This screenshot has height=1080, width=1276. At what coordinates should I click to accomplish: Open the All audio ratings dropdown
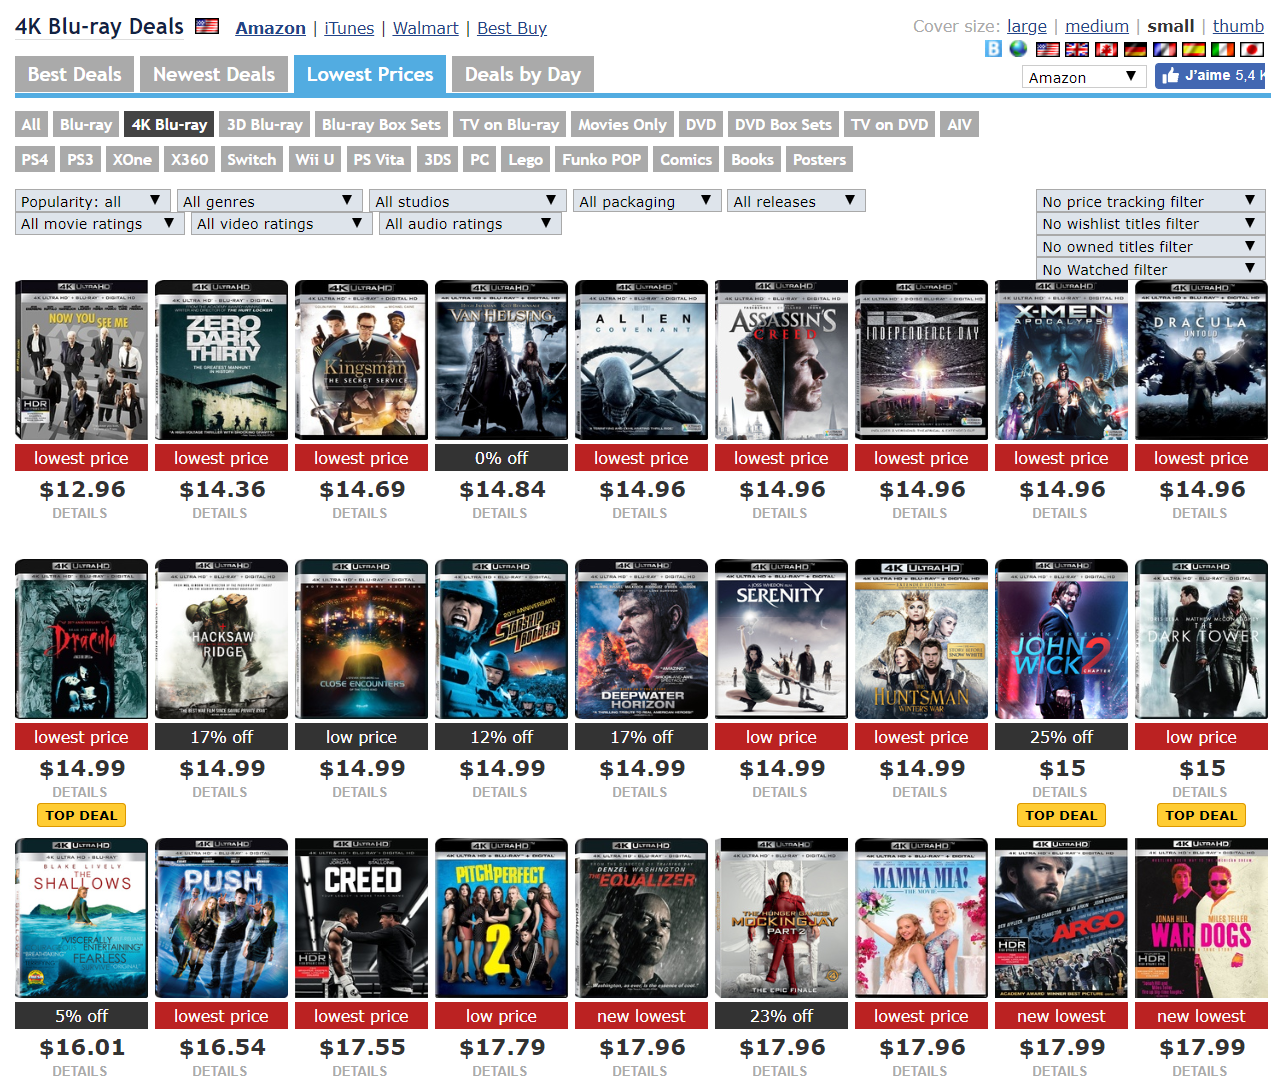(x=470, y=224)
